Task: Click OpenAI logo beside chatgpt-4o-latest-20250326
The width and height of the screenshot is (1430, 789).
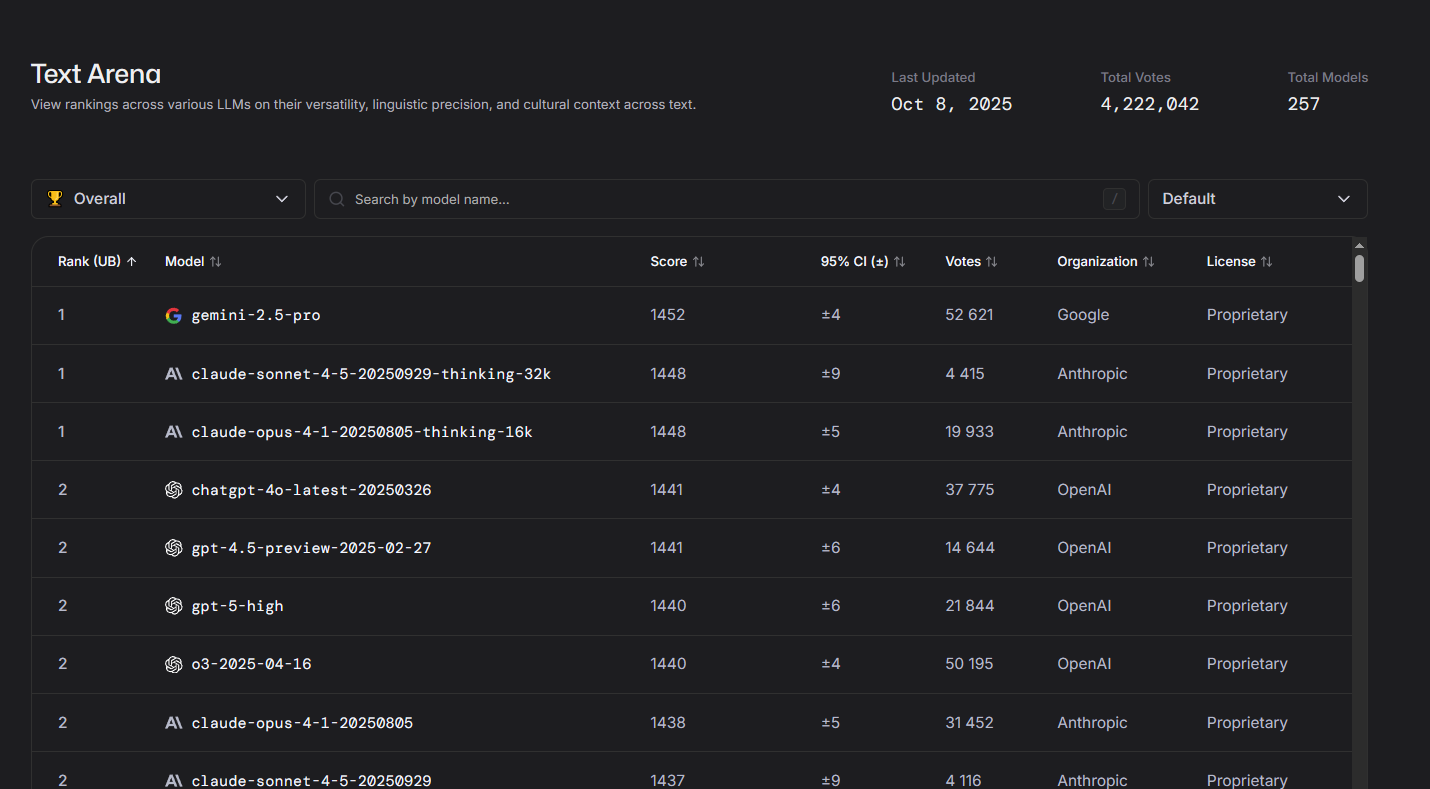Action: [x=173, y=490]
